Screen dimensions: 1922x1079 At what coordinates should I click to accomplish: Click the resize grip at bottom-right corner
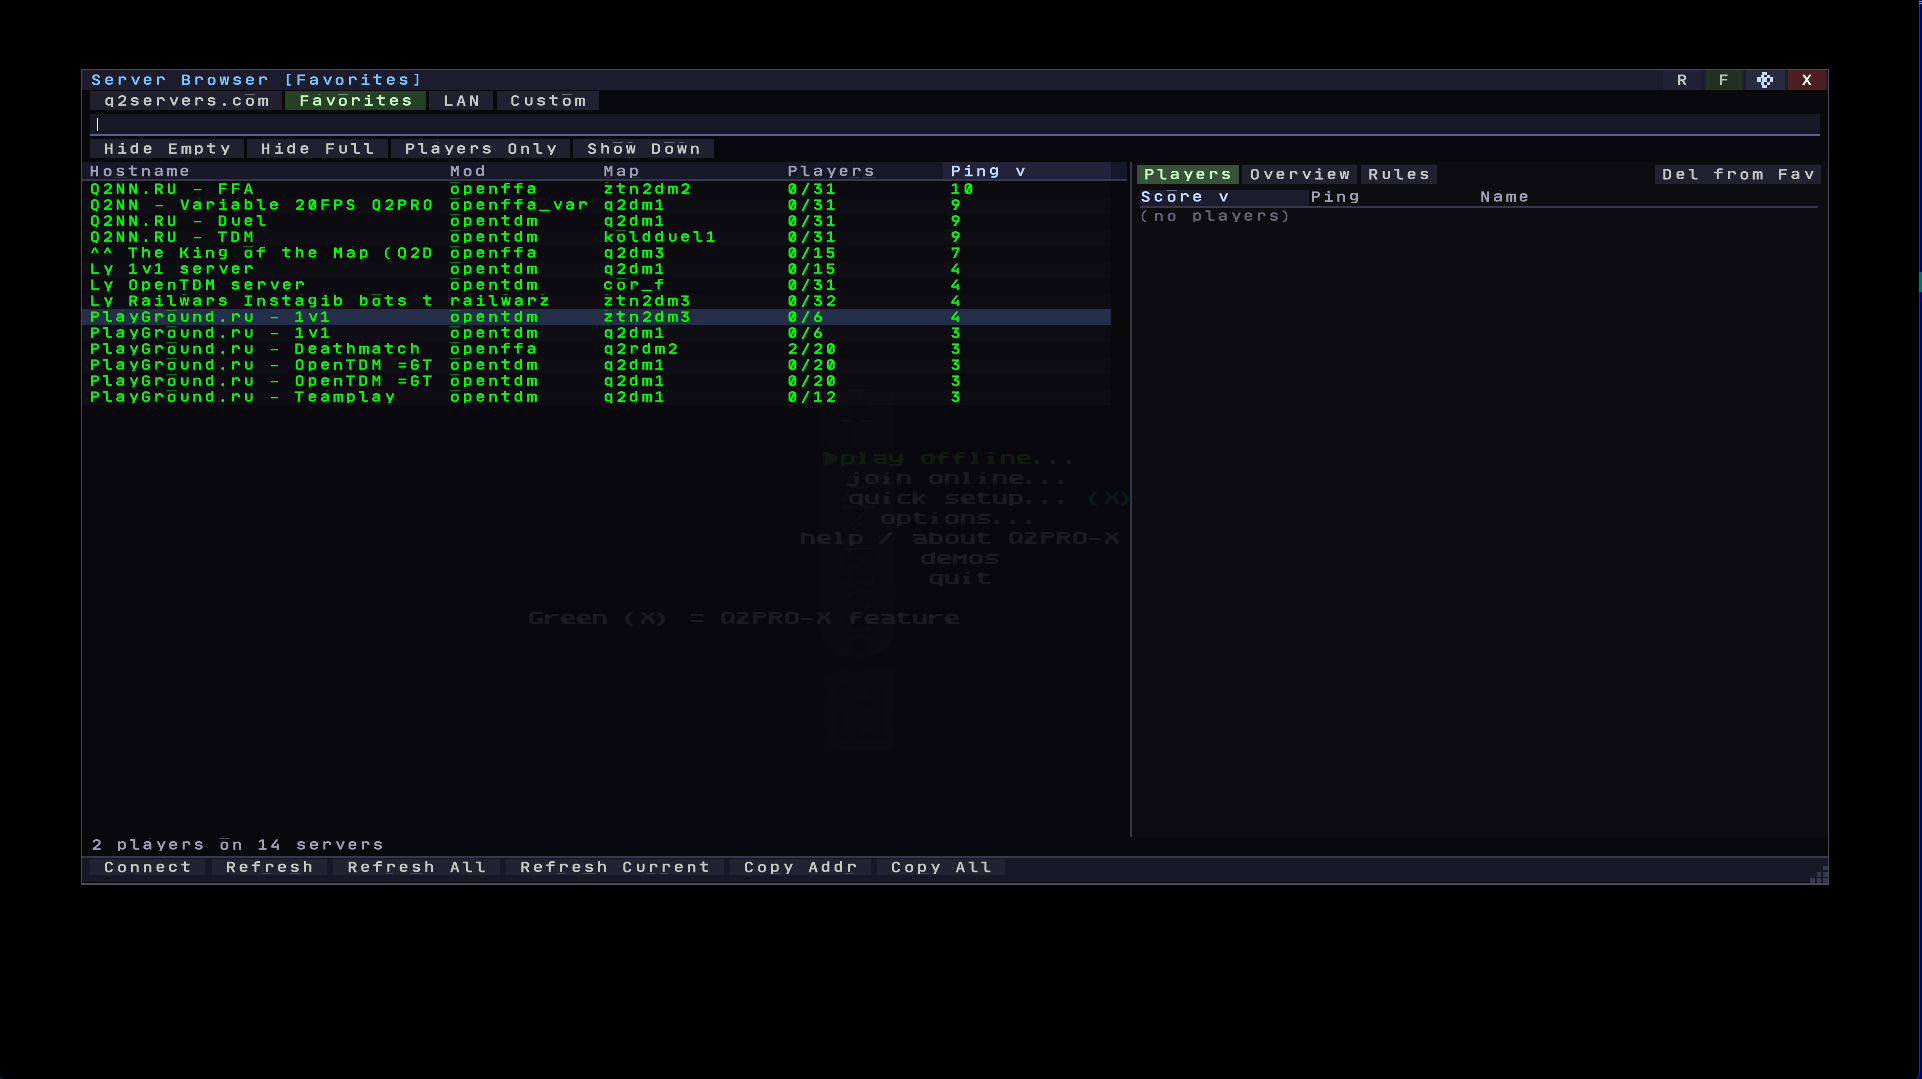(1818, 875)
